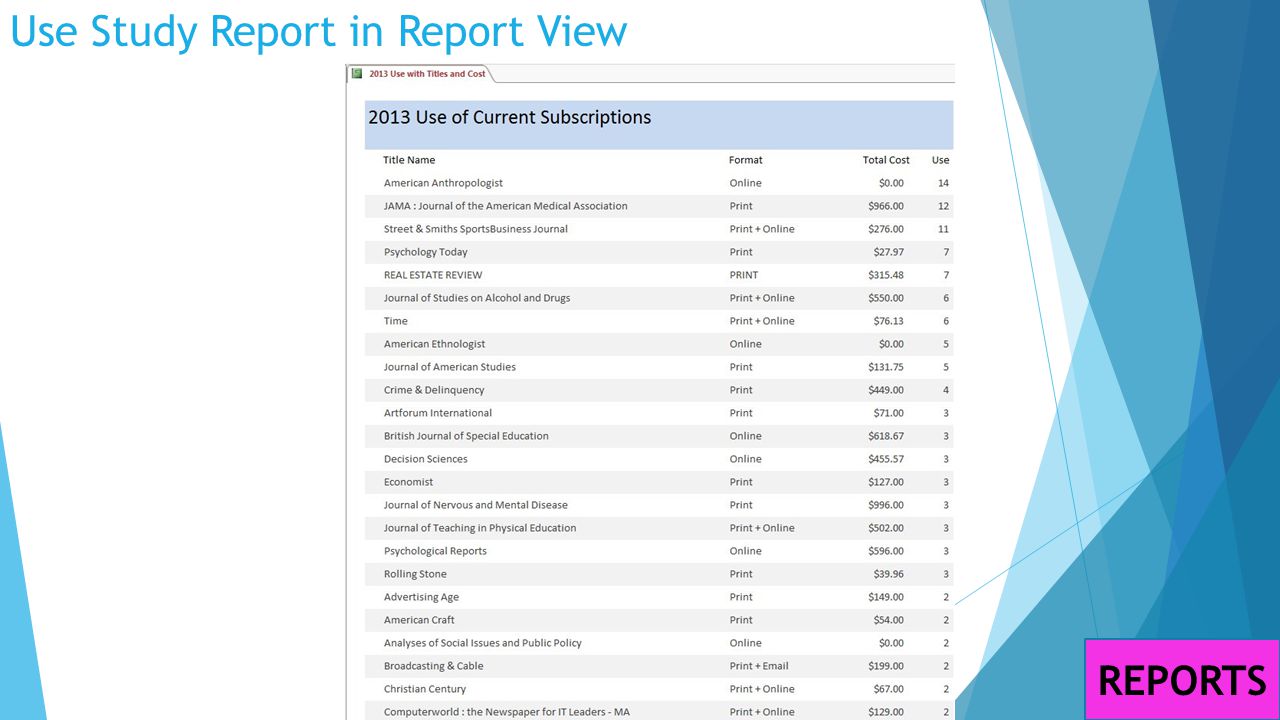1280x720 pixels.
Task: Click the 'Economist' title
Action: (x=409, y=482)
